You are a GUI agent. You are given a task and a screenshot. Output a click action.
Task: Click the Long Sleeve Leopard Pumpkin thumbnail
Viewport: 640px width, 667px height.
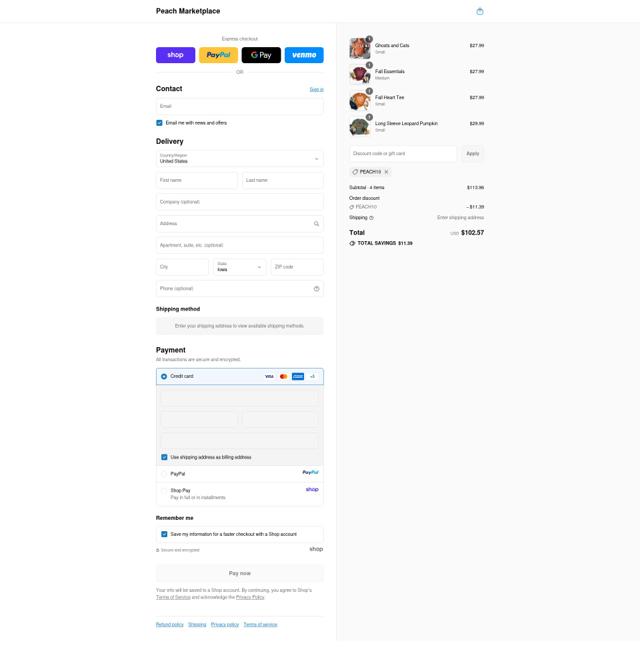[x=359, y=126]
